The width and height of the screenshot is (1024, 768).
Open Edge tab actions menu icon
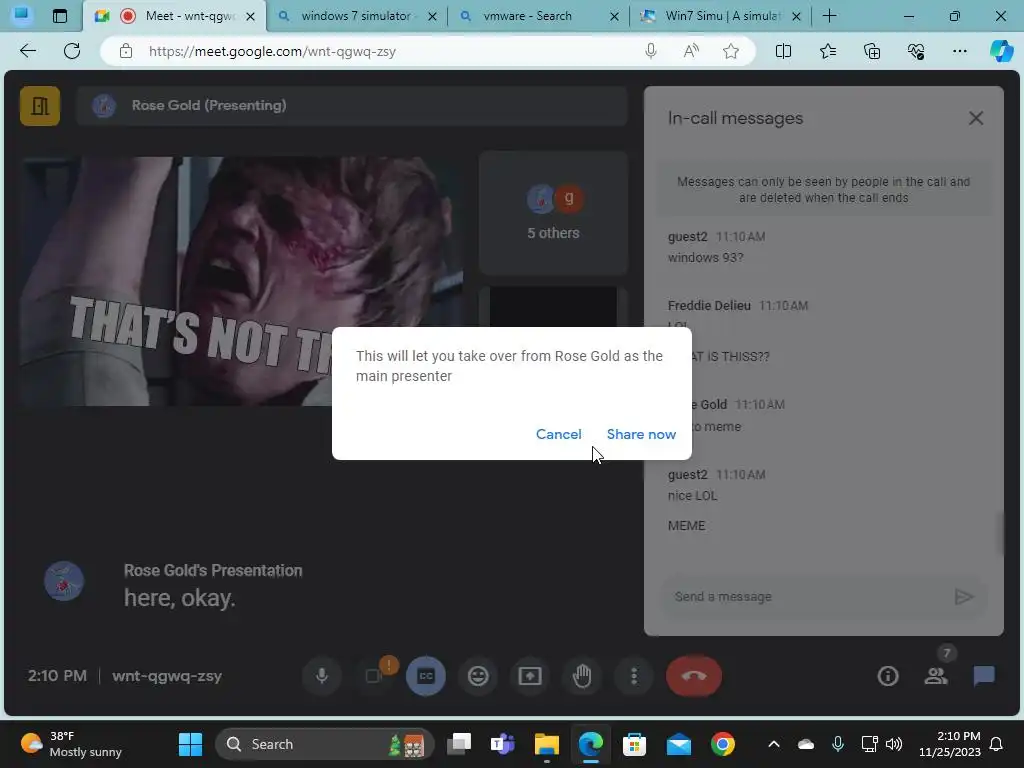pyautogui.click(x=59, y=16)
